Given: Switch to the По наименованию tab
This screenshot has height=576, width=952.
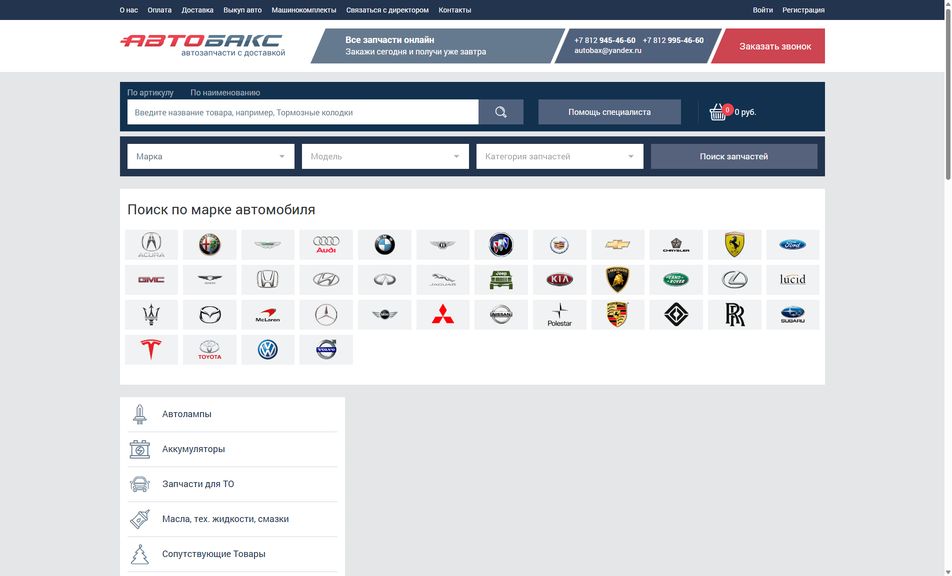Looking at the screenshot, I should [225, 93].
